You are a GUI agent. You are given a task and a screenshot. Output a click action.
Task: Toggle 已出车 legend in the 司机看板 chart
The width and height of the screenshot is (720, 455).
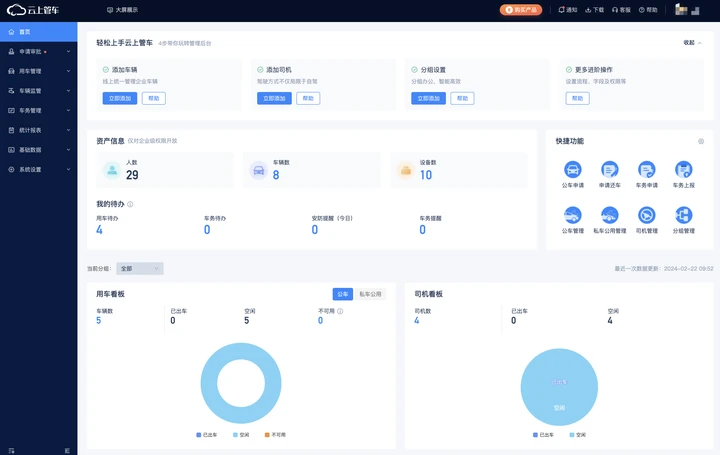point(543,434)
